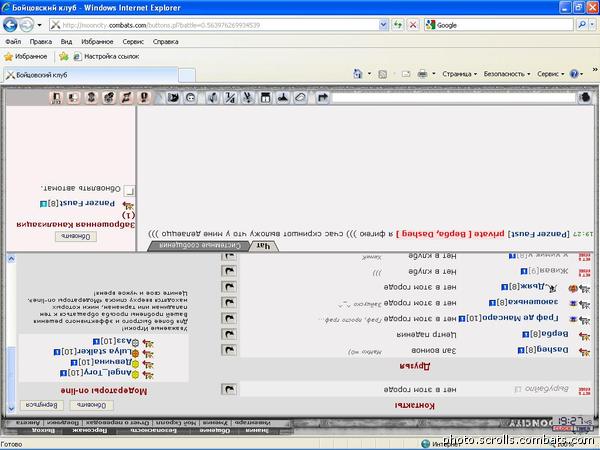Open the Персонаж item in the game bottom menu
The height and width of the screenshot is (450, 600).
[90, 430]
